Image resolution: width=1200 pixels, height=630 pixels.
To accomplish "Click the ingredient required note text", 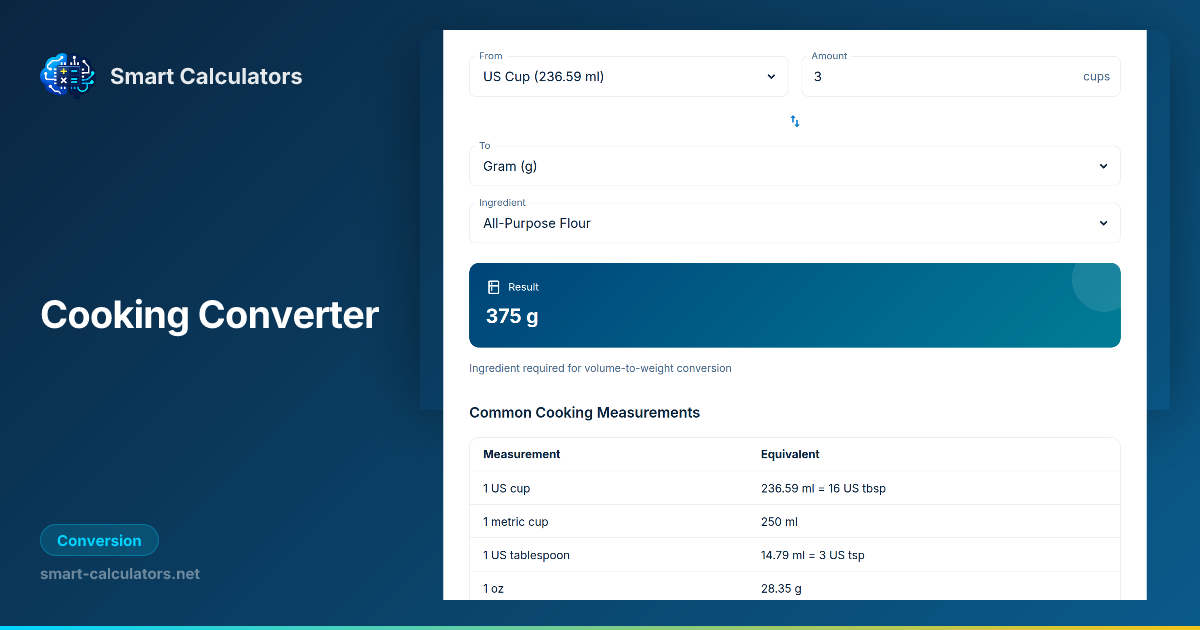I will (x=600, y=368).
